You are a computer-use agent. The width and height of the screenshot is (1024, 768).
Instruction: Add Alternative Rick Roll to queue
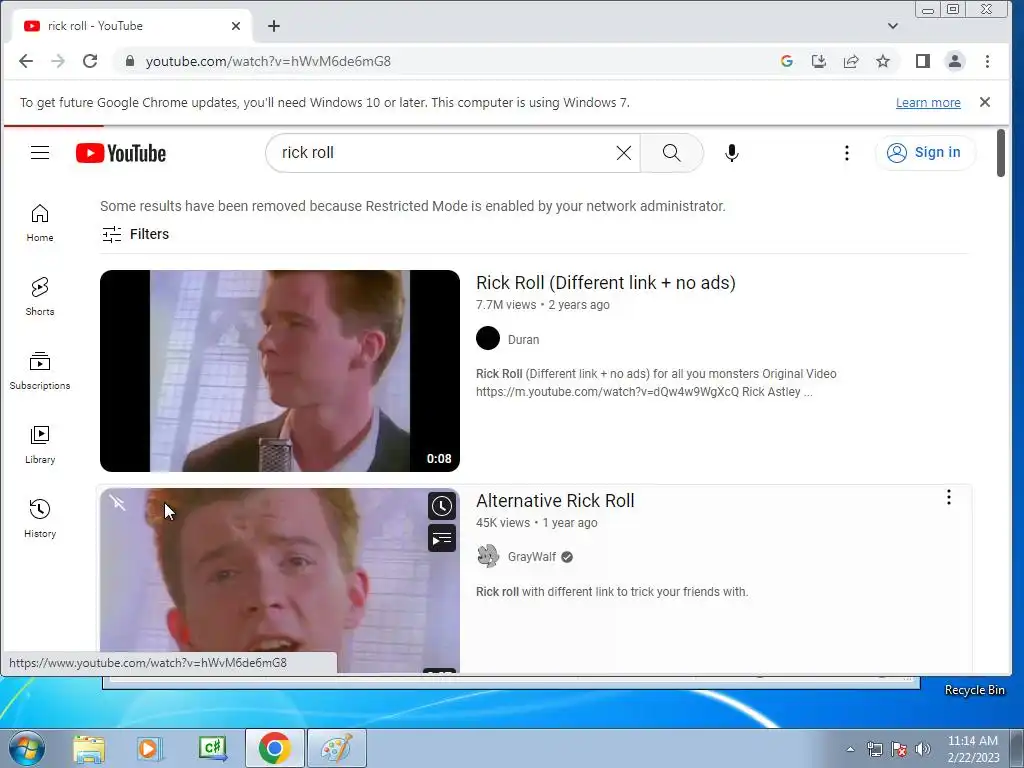[441, 539]
